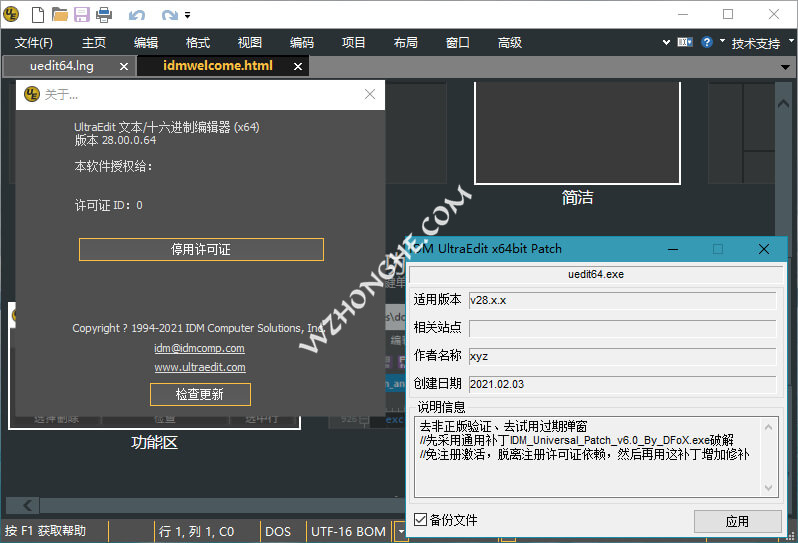
Task: Click the ribbon layout mode icon
Action: coord(685,42)
